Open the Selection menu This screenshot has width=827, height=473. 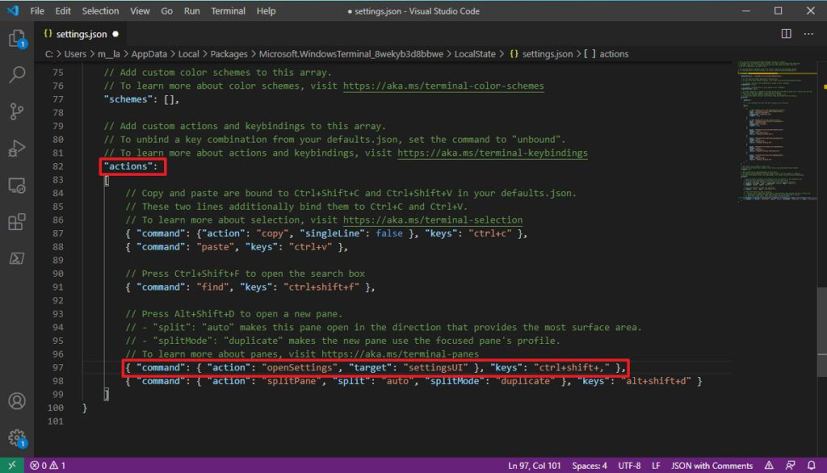(100, 11)
